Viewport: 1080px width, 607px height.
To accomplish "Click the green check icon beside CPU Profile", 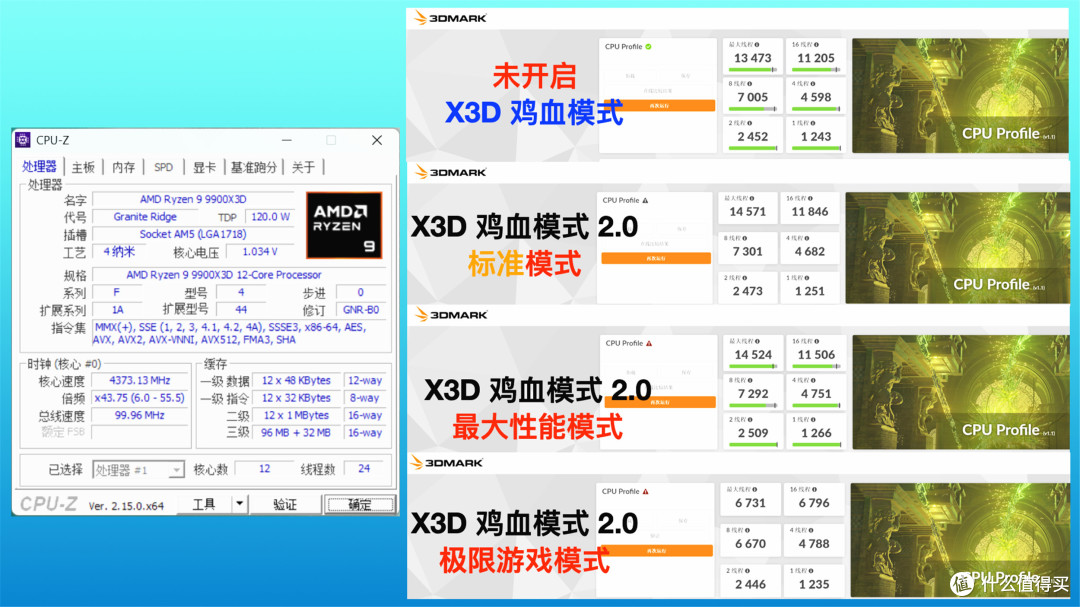I will [649, 47].
